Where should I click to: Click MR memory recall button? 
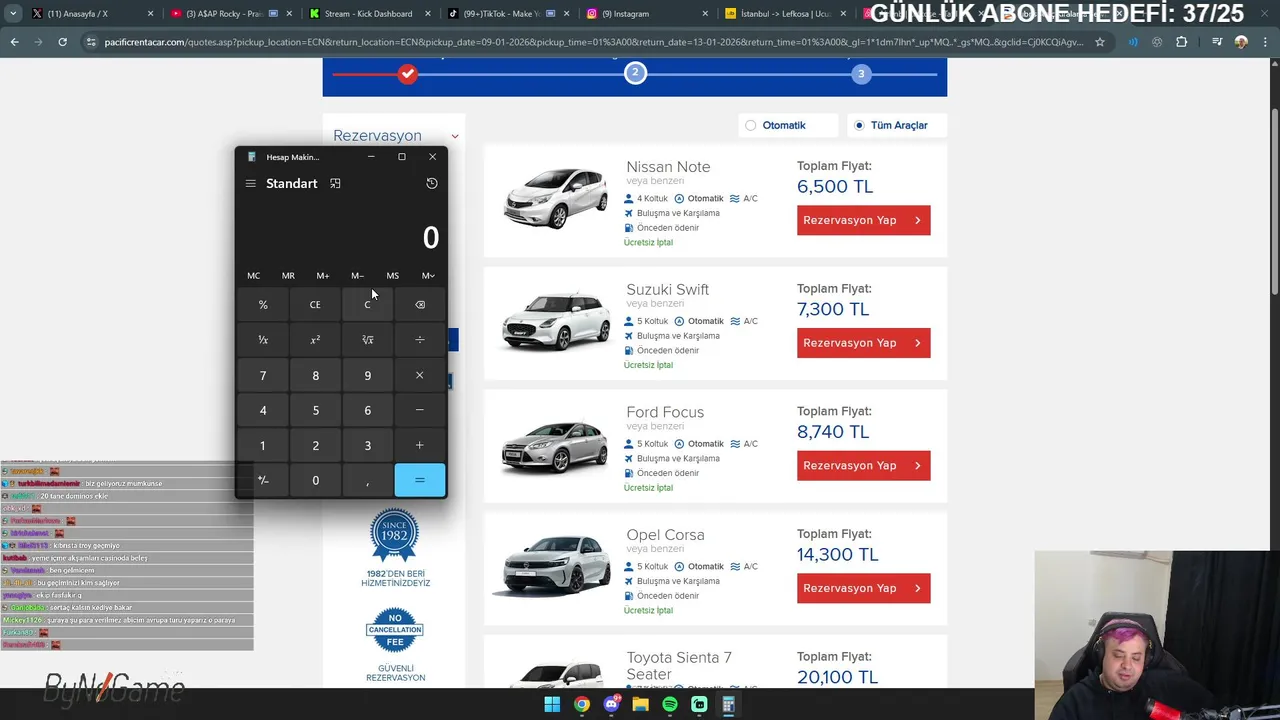click(x=288, y=276)
